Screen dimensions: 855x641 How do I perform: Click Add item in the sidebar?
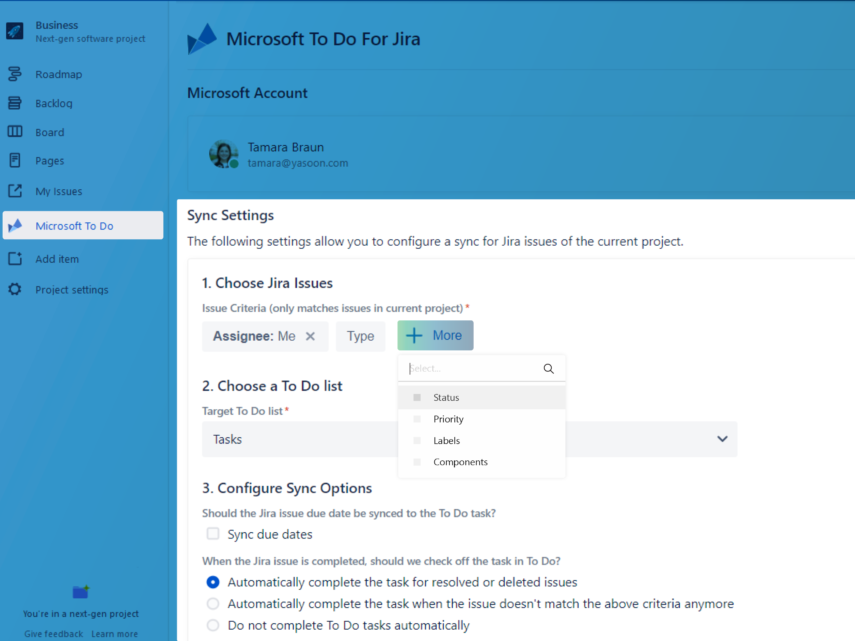57,259
